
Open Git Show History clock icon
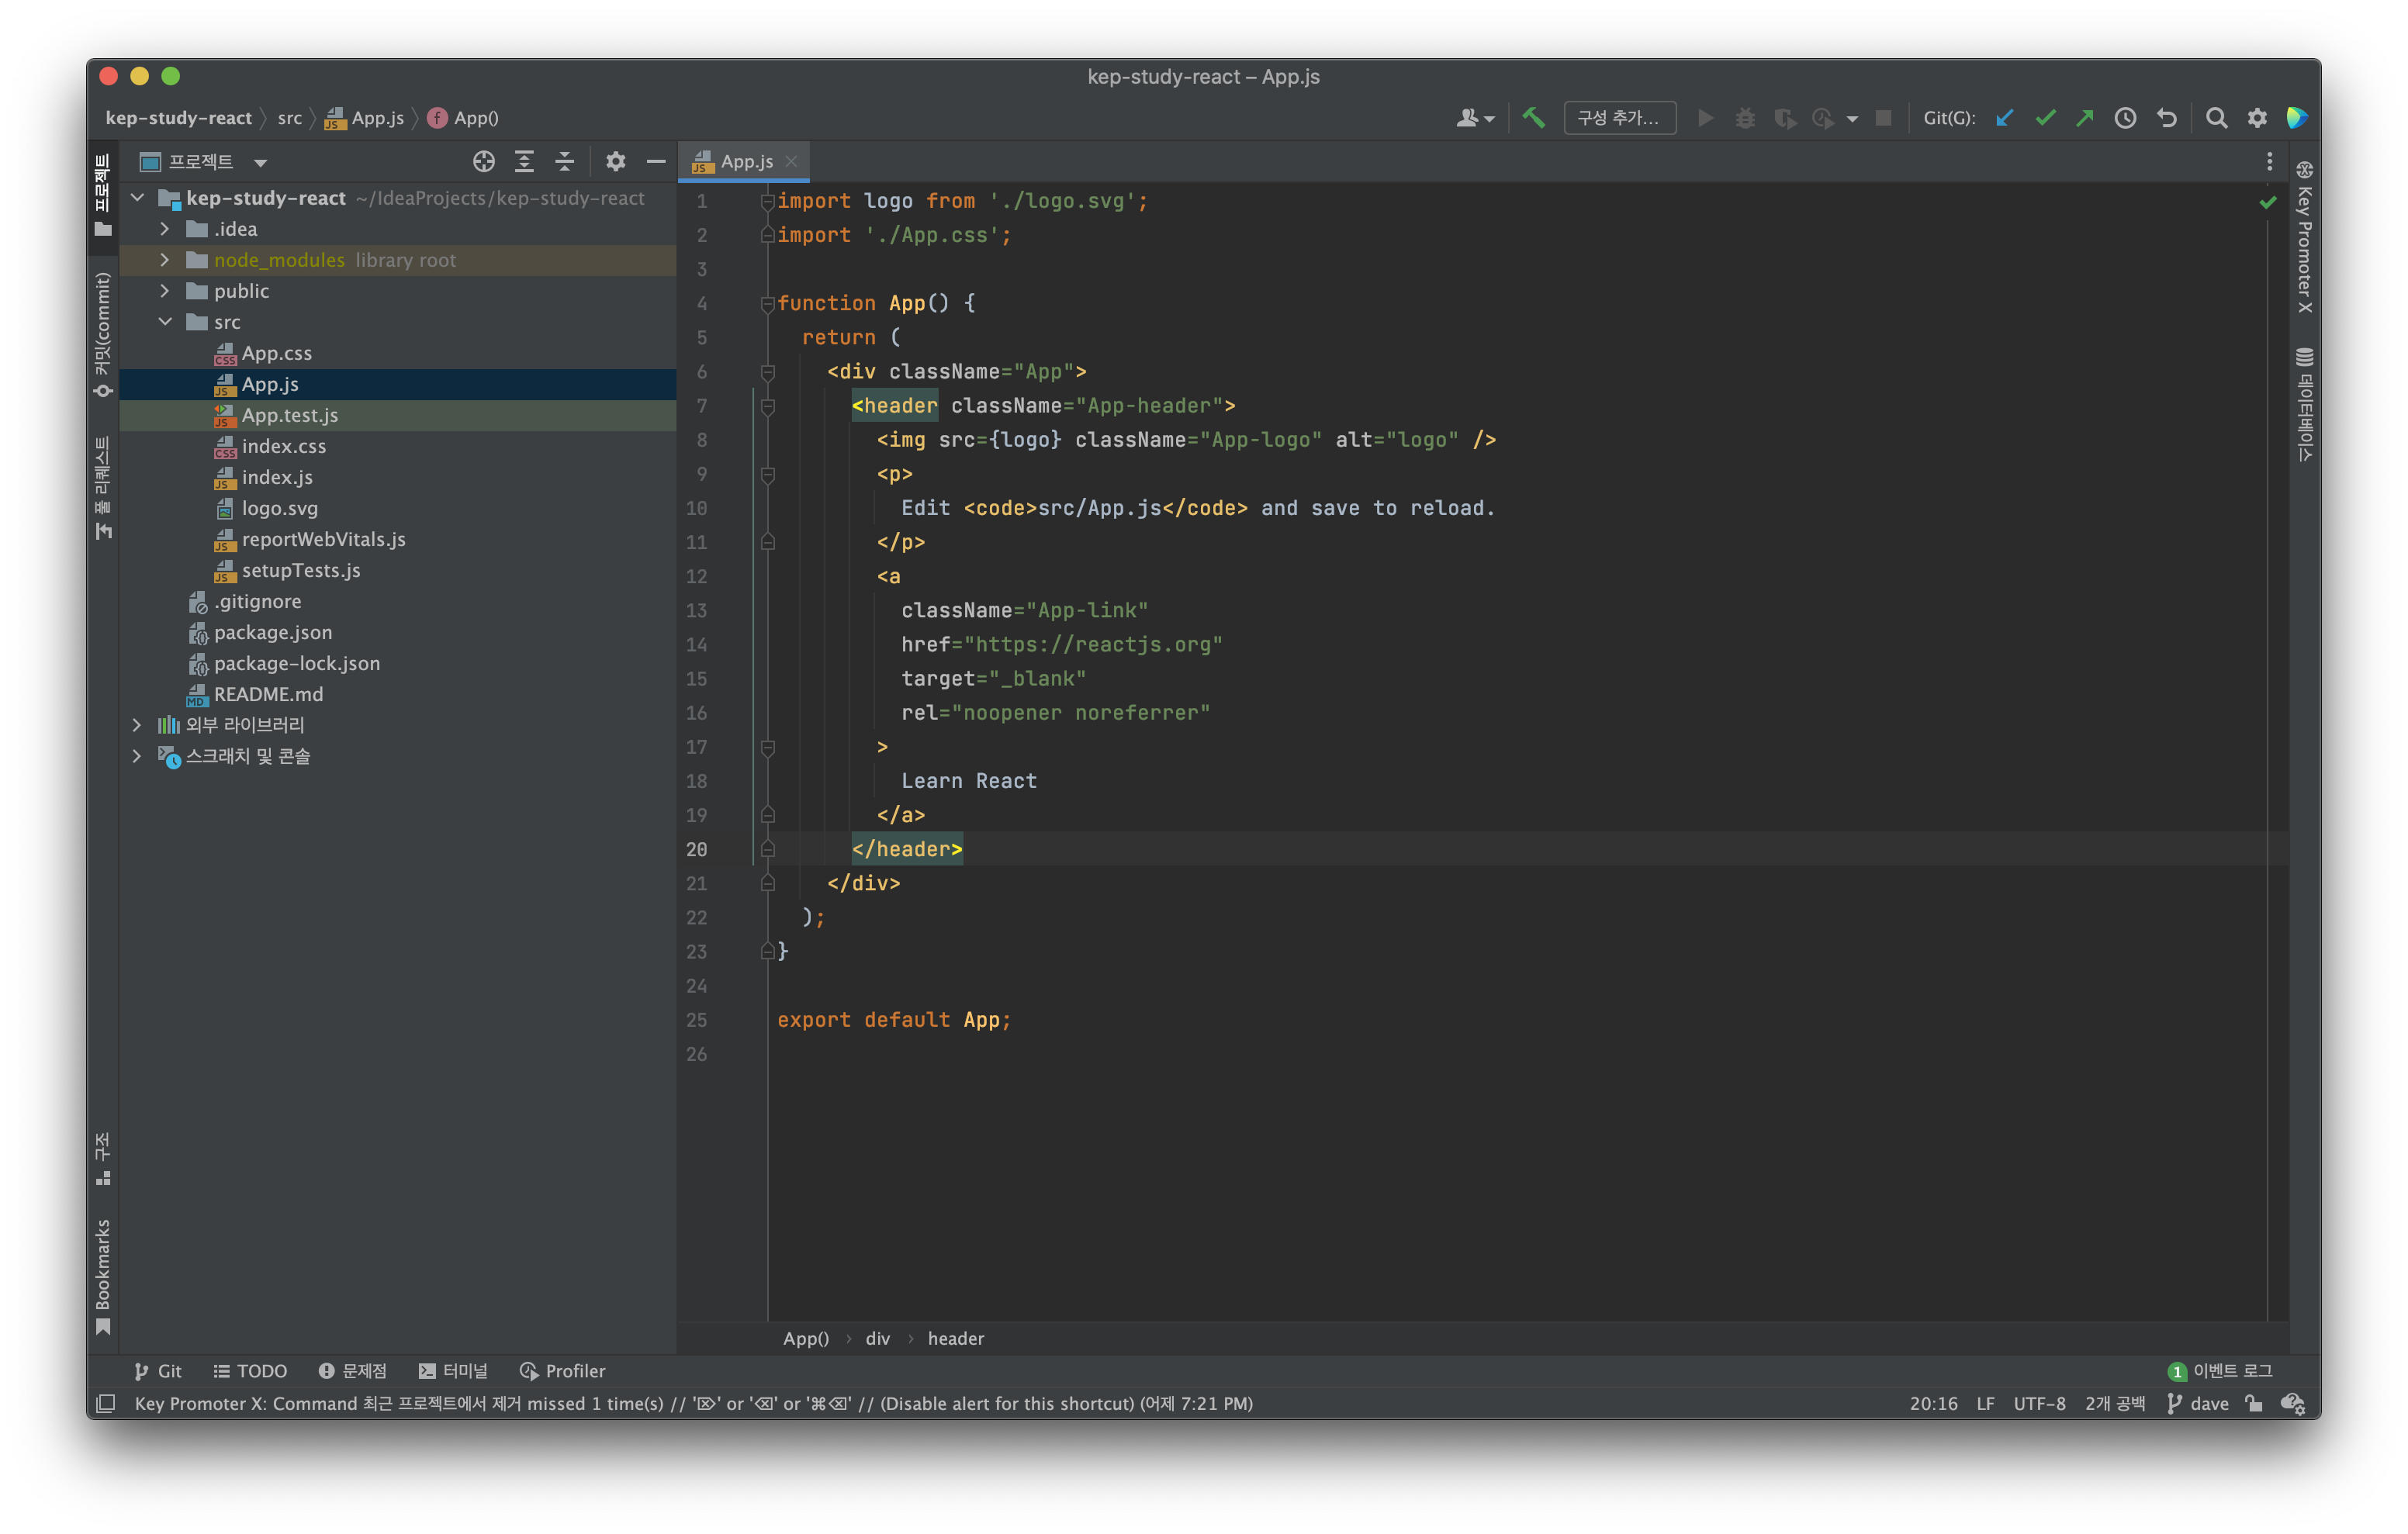[2125, 118]
